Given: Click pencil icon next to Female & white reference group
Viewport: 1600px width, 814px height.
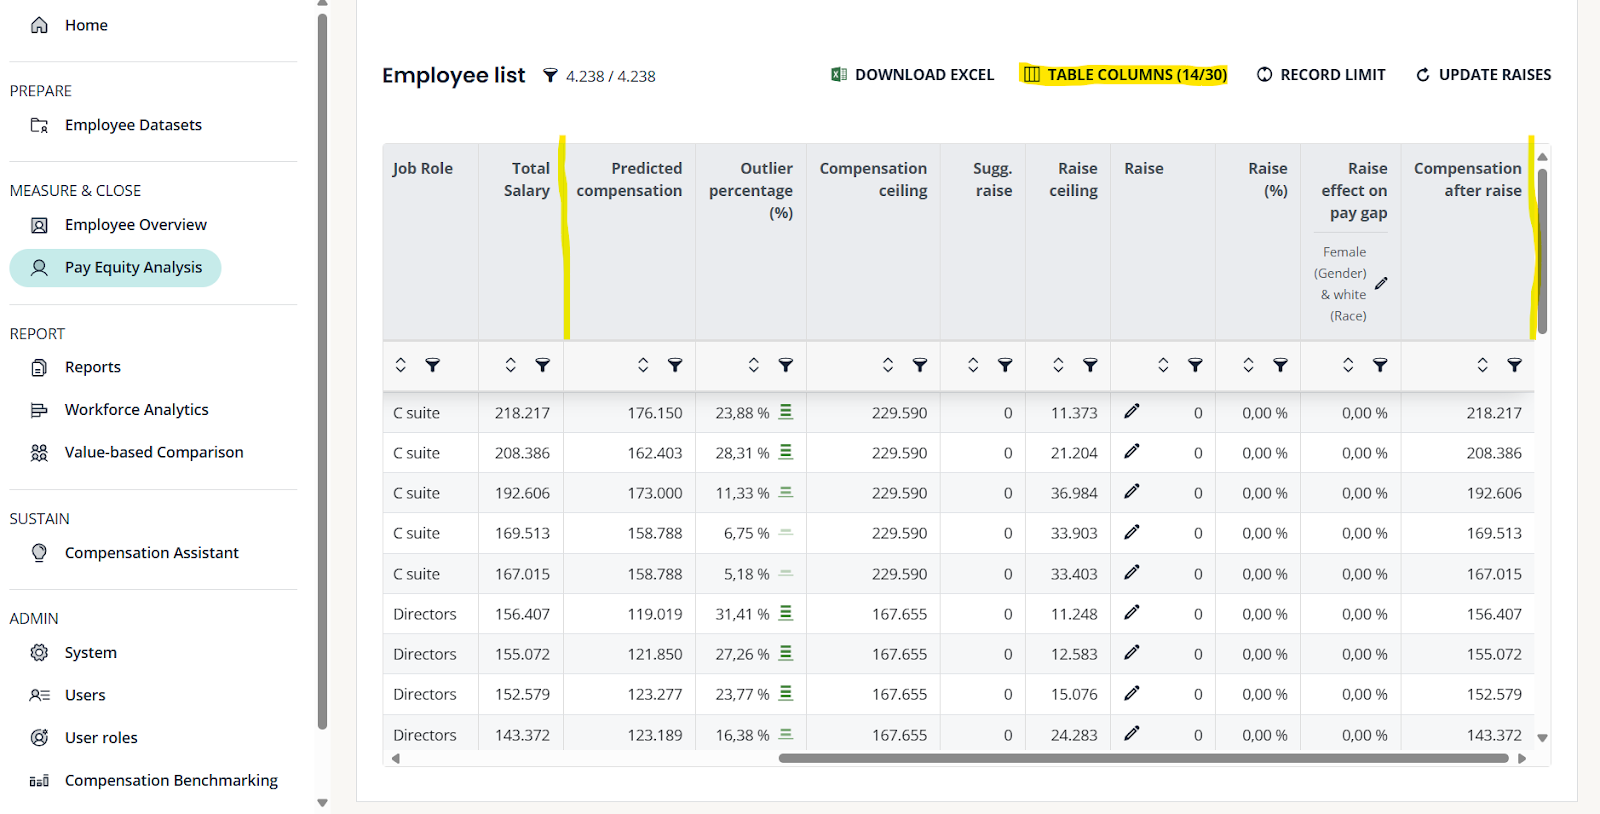Looking at the screenshot, I should (x=1381, y=284).
